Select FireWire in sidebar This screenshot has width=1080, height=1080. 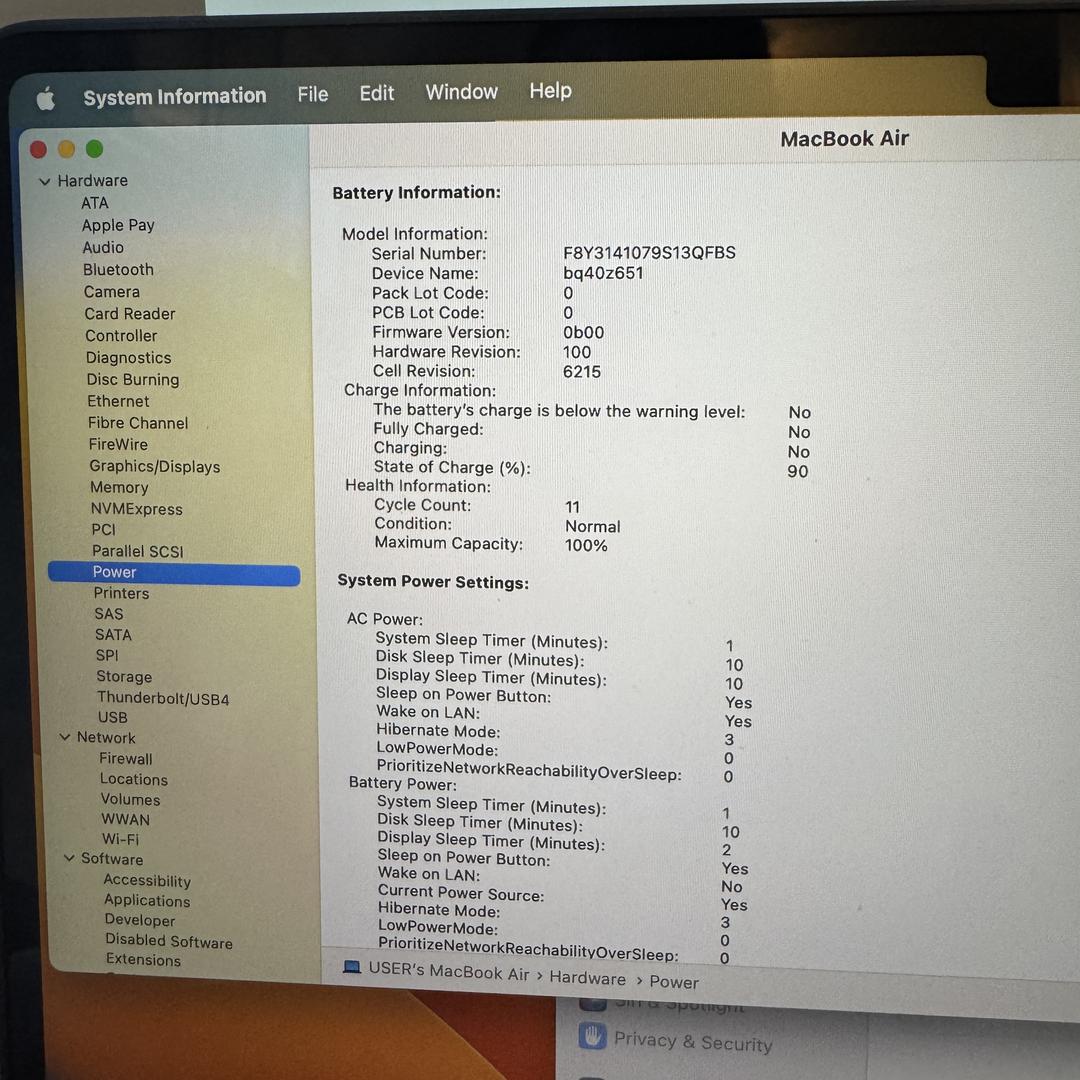[x=118, y=444]
